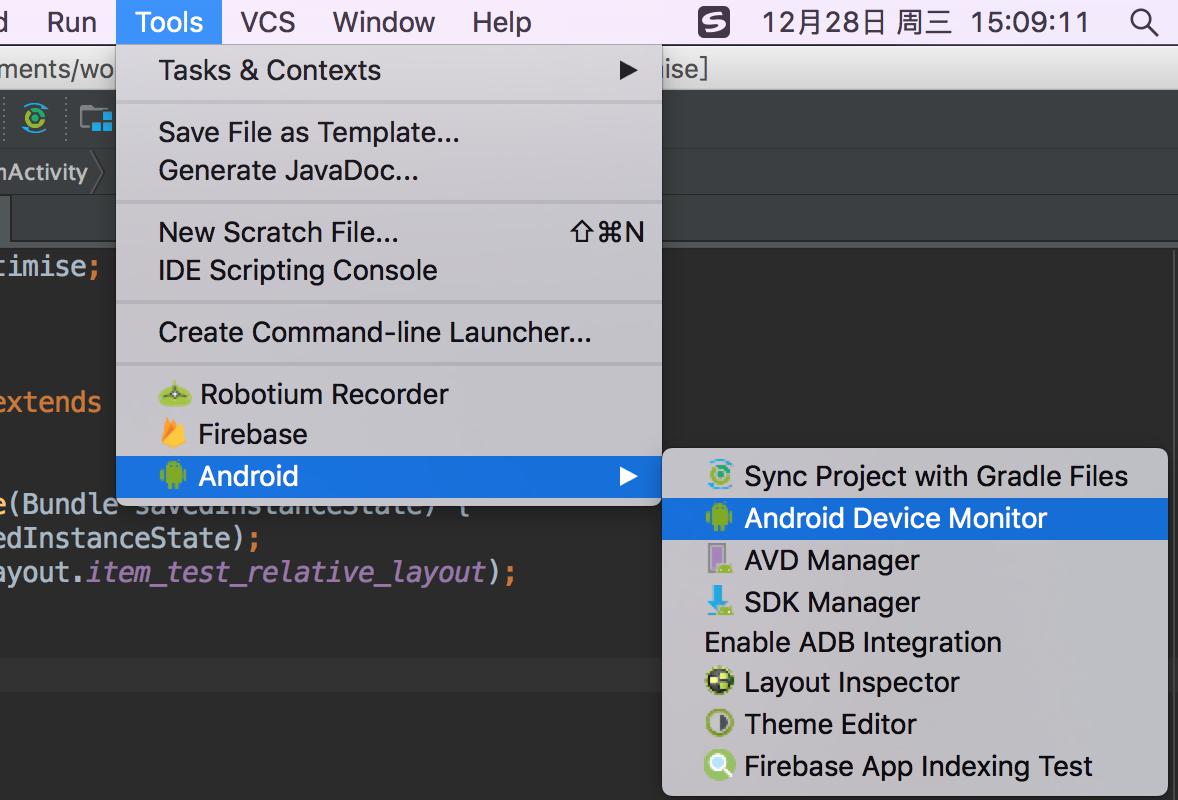Select Create Command-line Launcher entry
Screen dimensions: 1178x800
pos(374,332)
